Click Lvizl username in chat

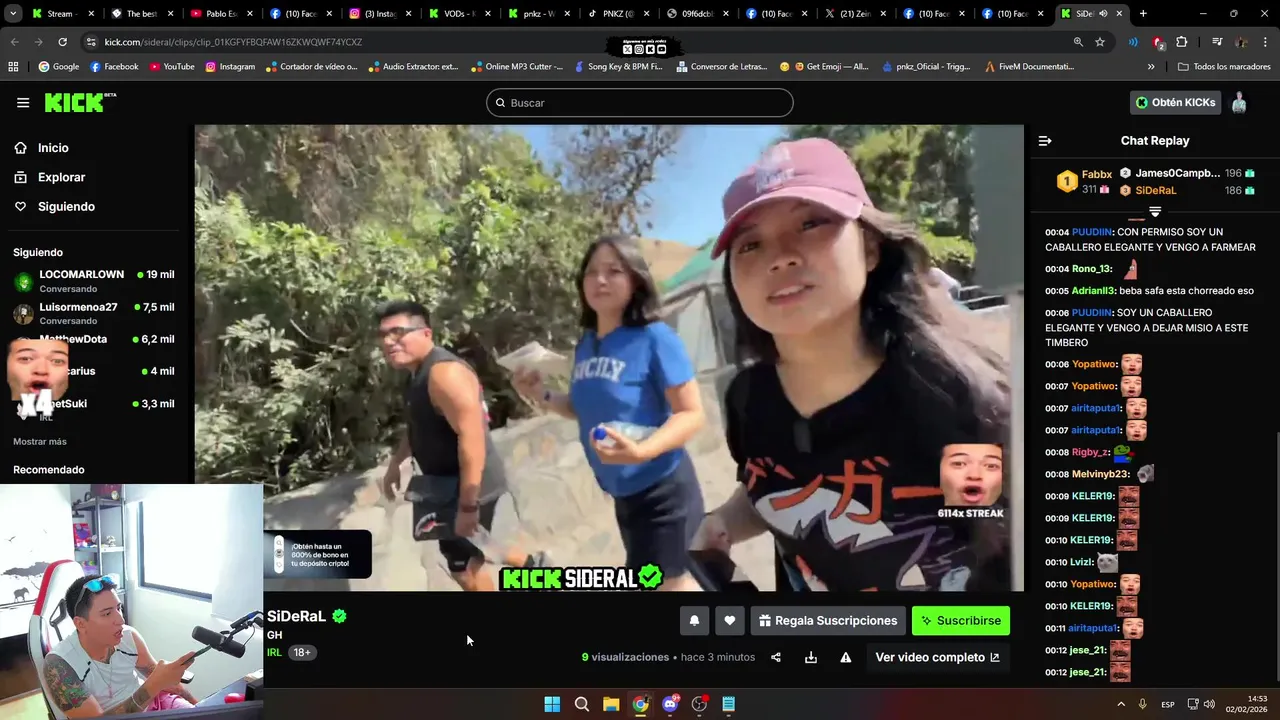coord(1082,562)
